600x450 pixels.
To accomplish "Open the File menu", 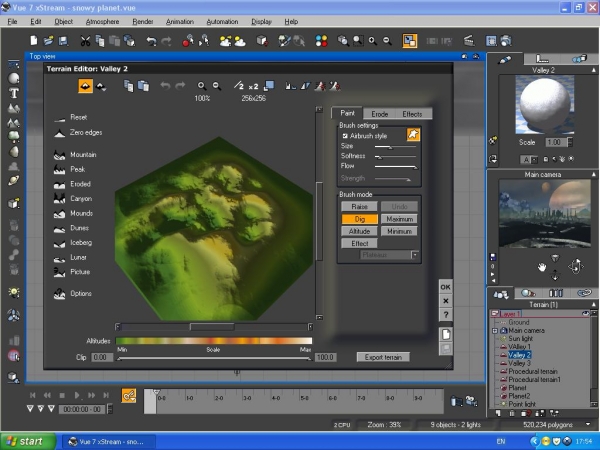I will [12, 21].
